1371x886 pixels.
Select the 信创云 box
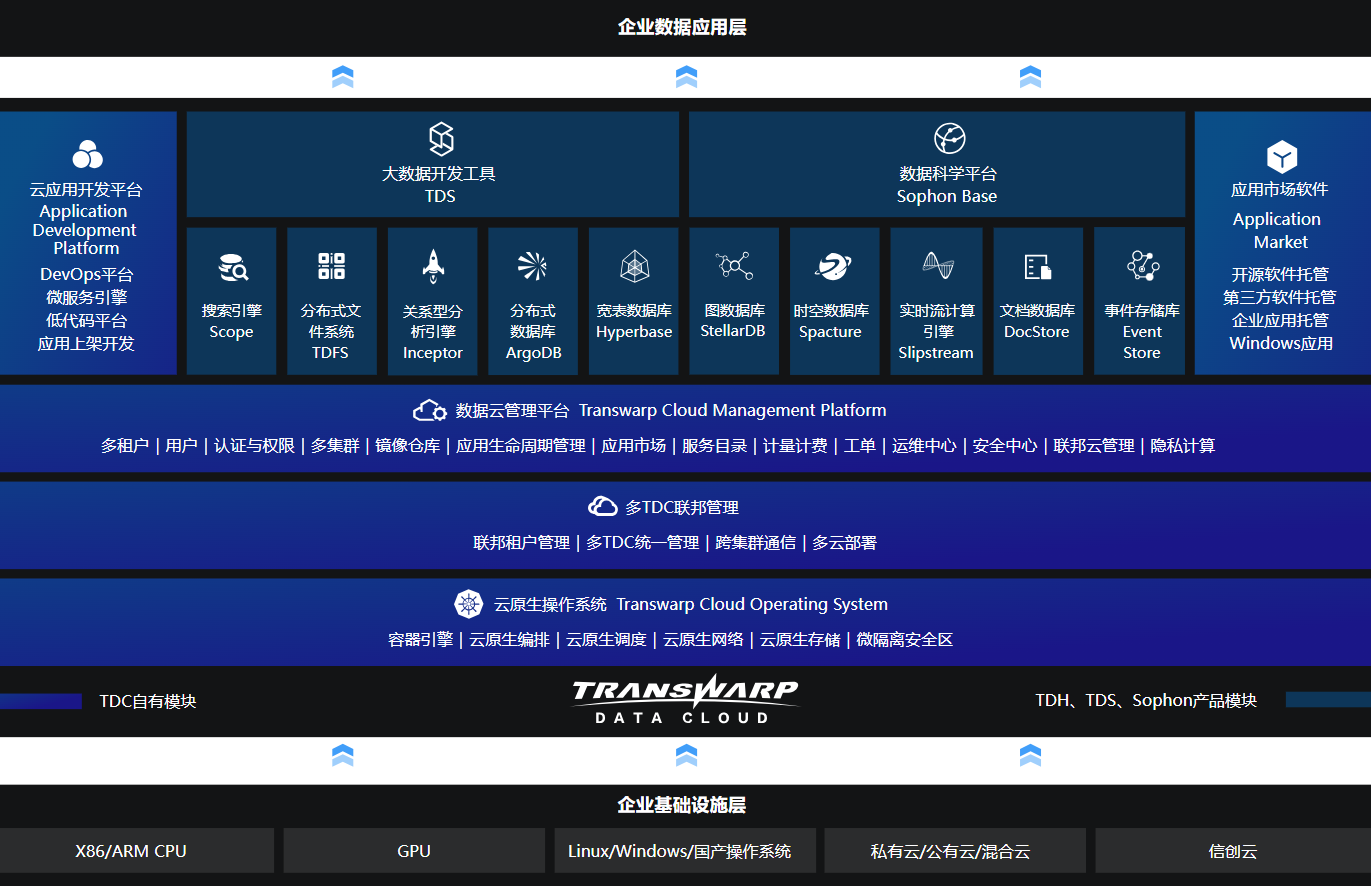[x=1233, y=851]
